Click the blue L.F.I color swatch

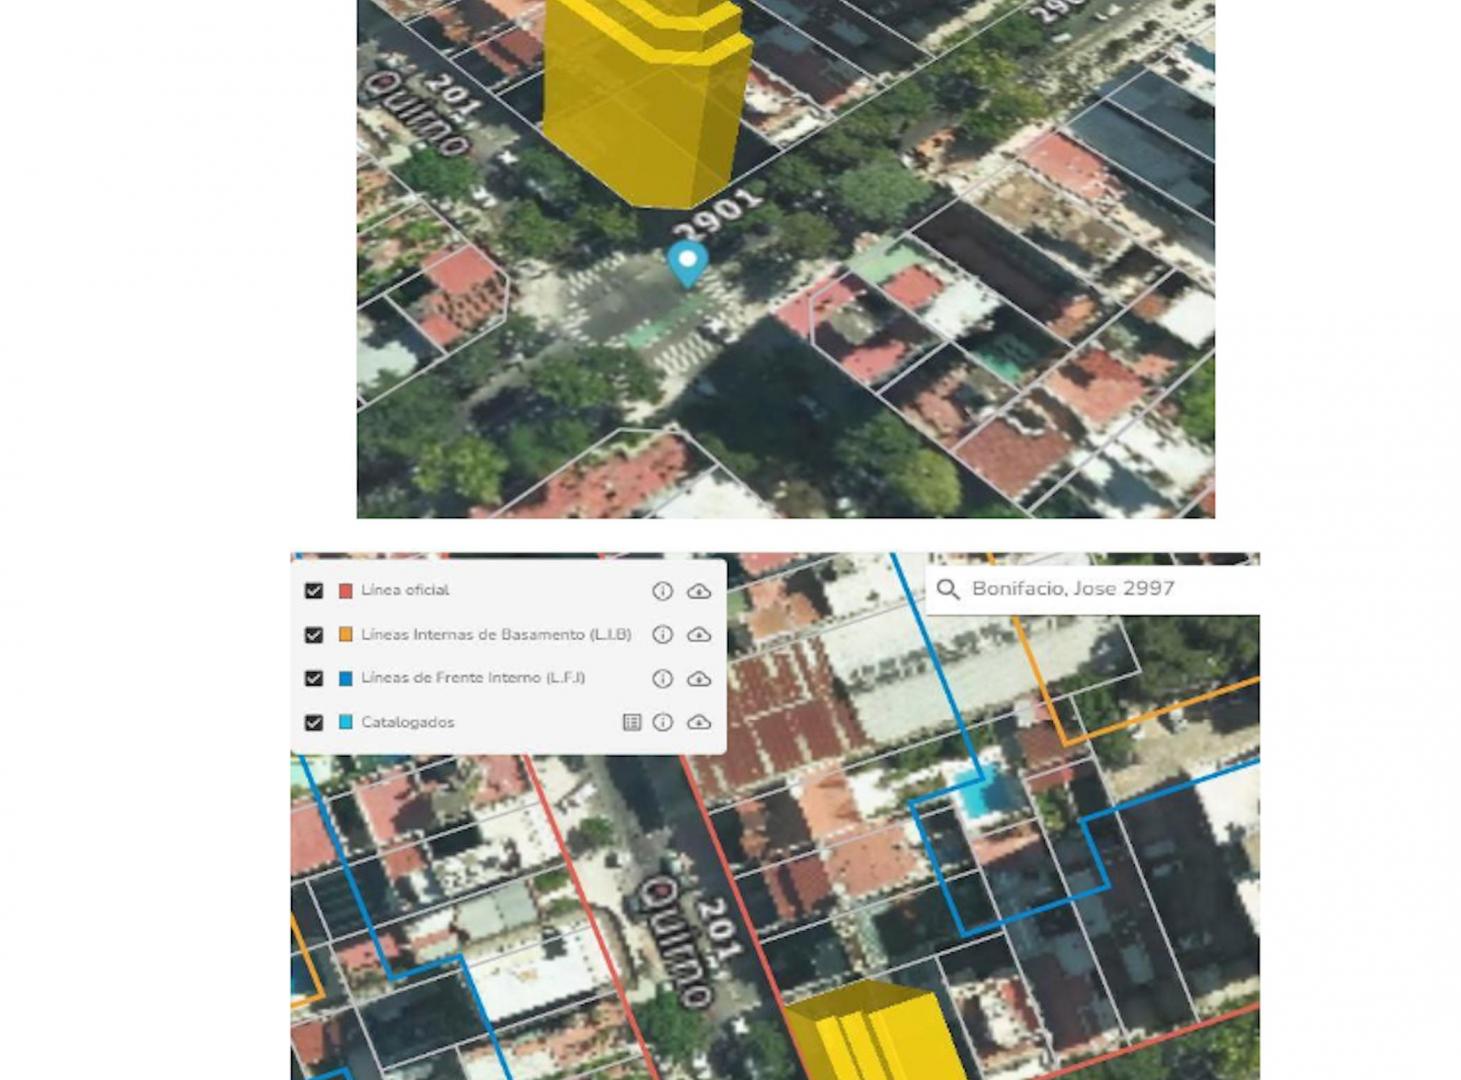346,678
